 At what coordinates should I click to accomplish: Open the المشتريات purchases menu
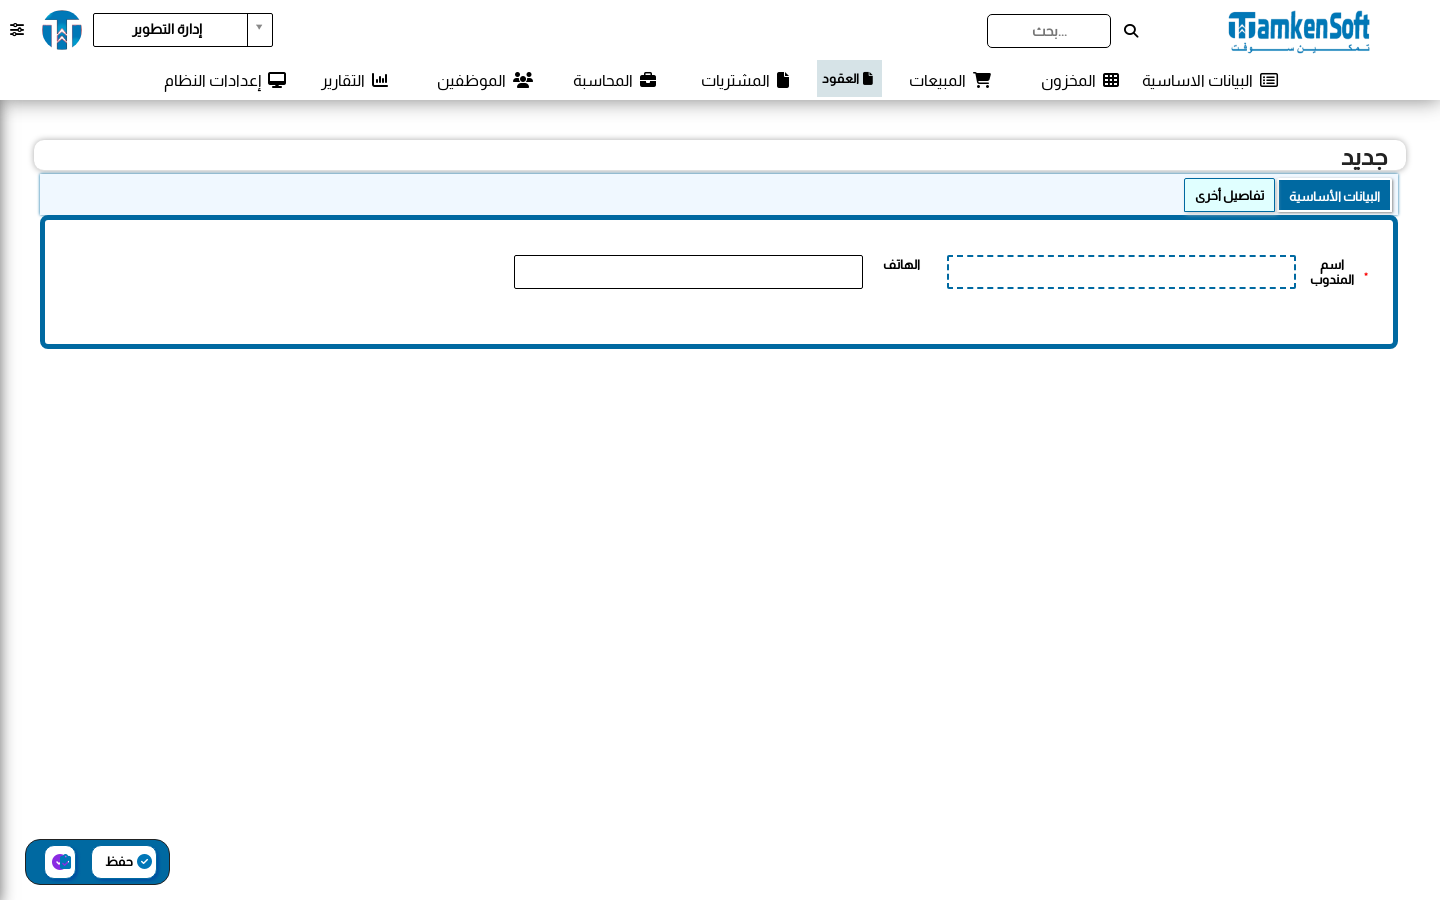(745, 80)
